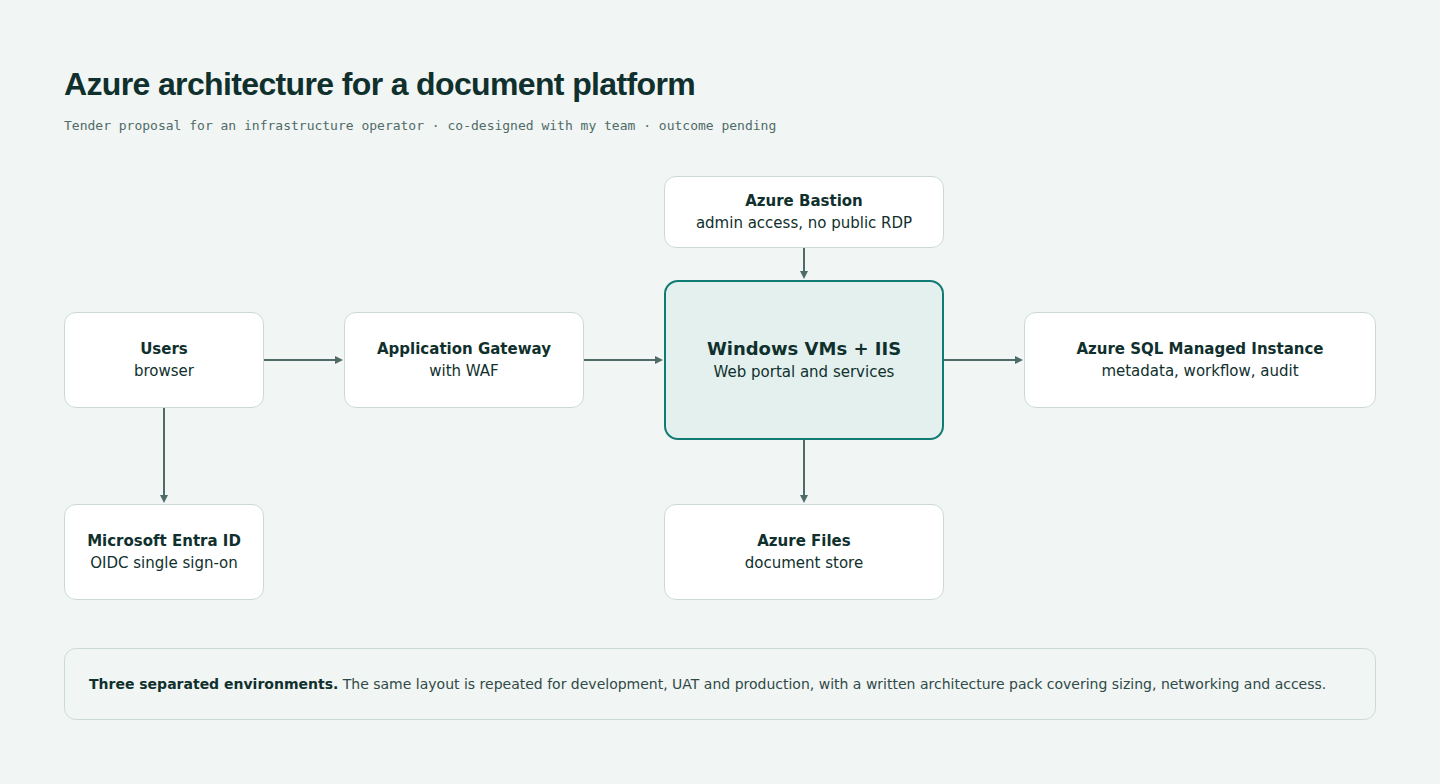
Task: Click the Azure Bastion box
Action: coord(804,212)
